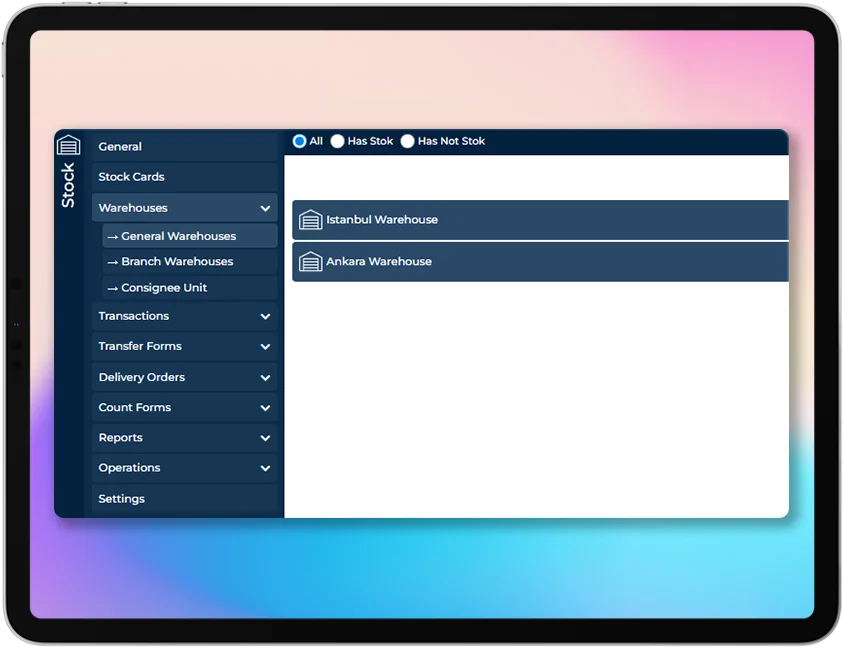This screenshot has width=843, height=647.
Task: Click the Istanbul Warehouse garage icon
Action: (x=311, y=220)
